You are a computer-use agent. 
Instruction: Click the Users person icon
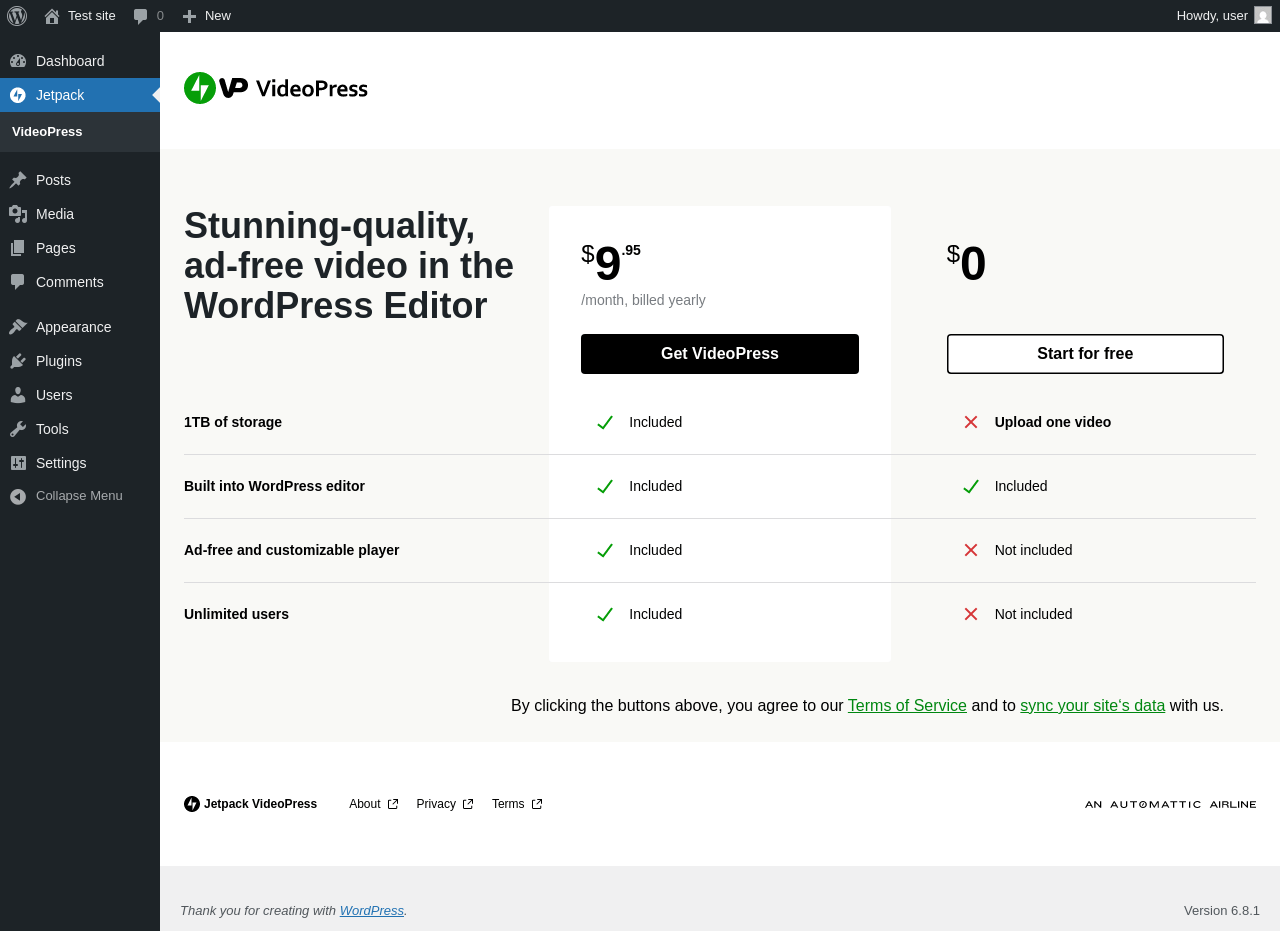pos(18,395)
